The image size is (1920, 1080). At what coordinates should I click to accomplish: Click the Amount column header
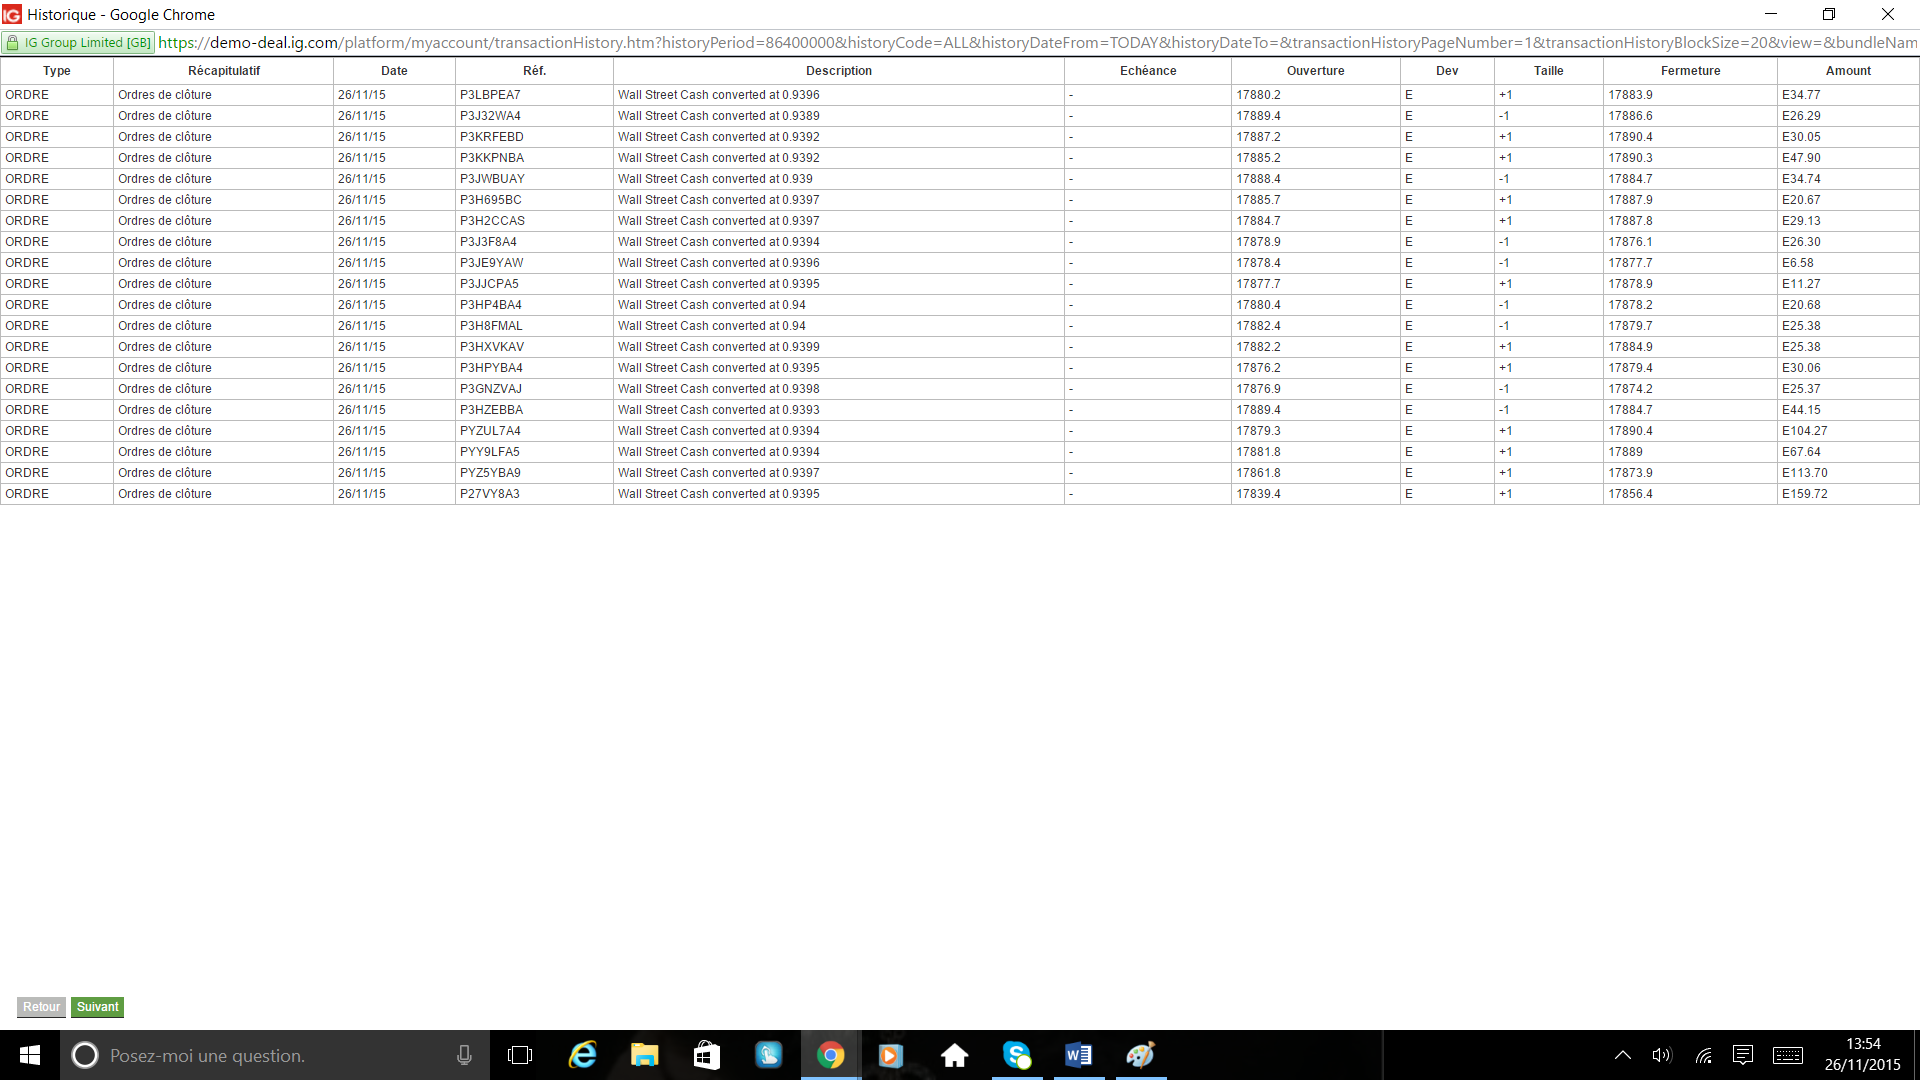[1847, 71]
